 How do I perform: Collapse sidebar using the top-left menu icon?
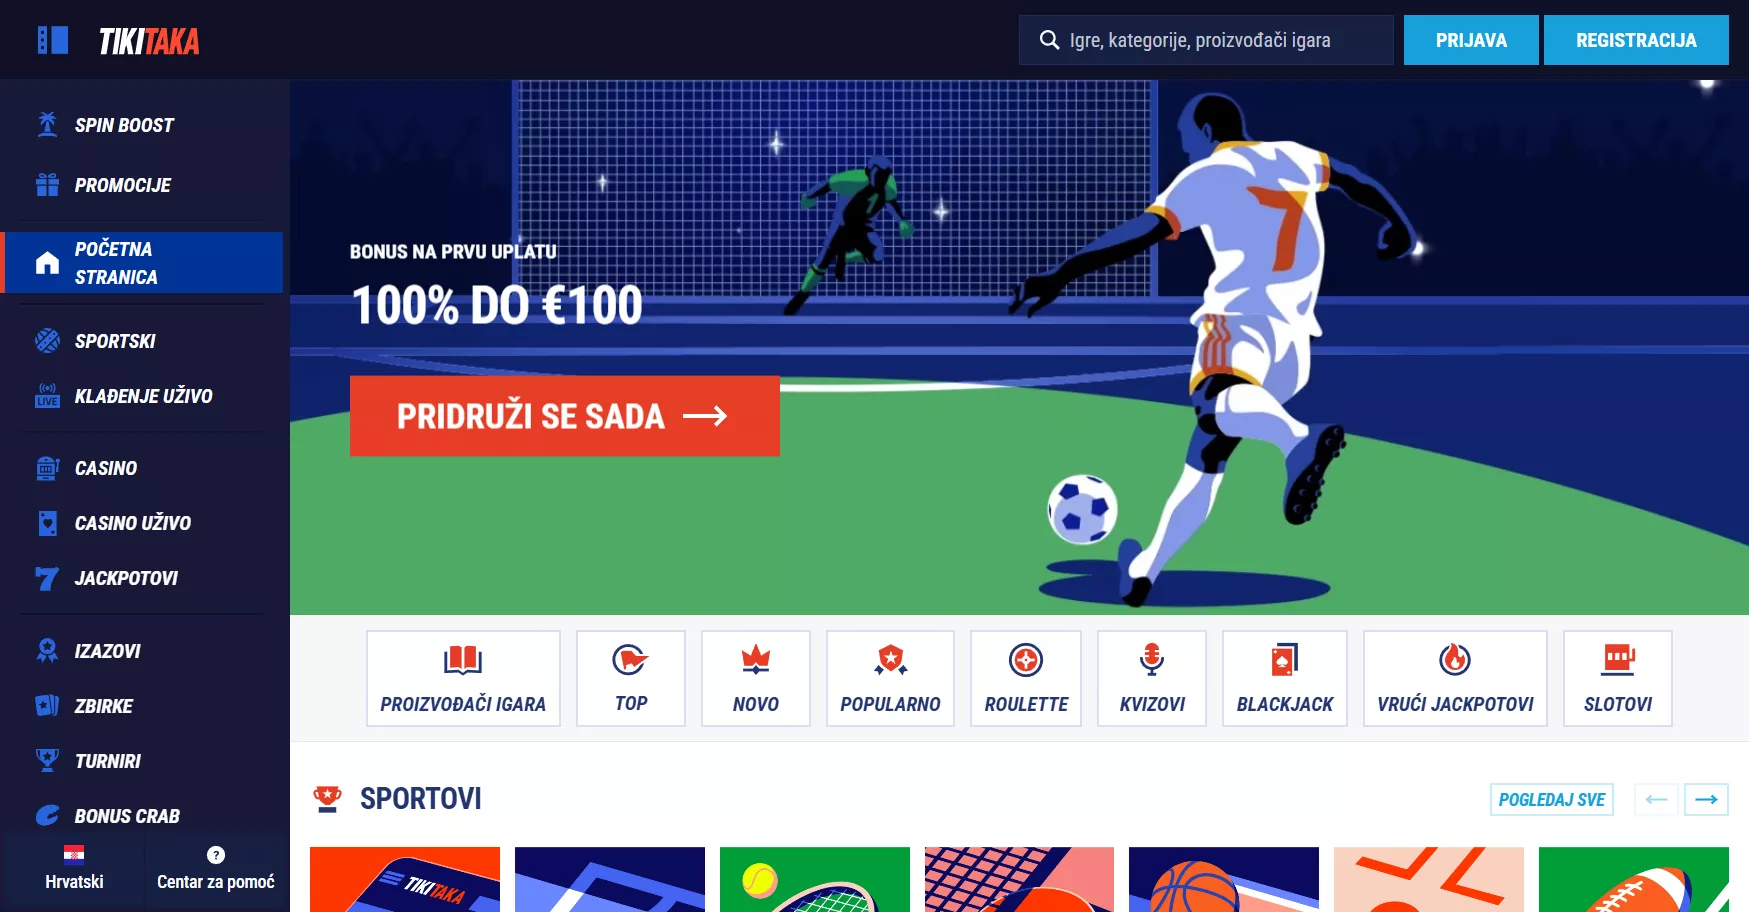(52, 40)
